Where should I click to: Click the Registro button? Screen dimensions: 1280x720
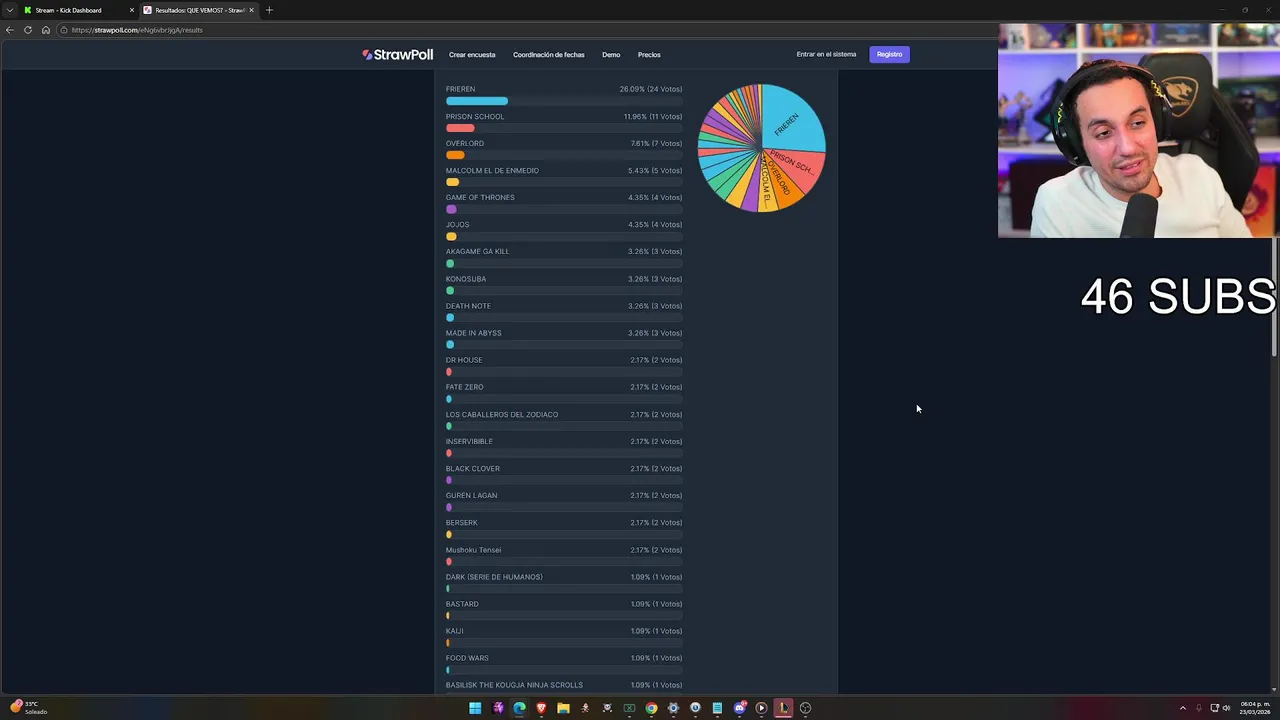click(889, 54)
